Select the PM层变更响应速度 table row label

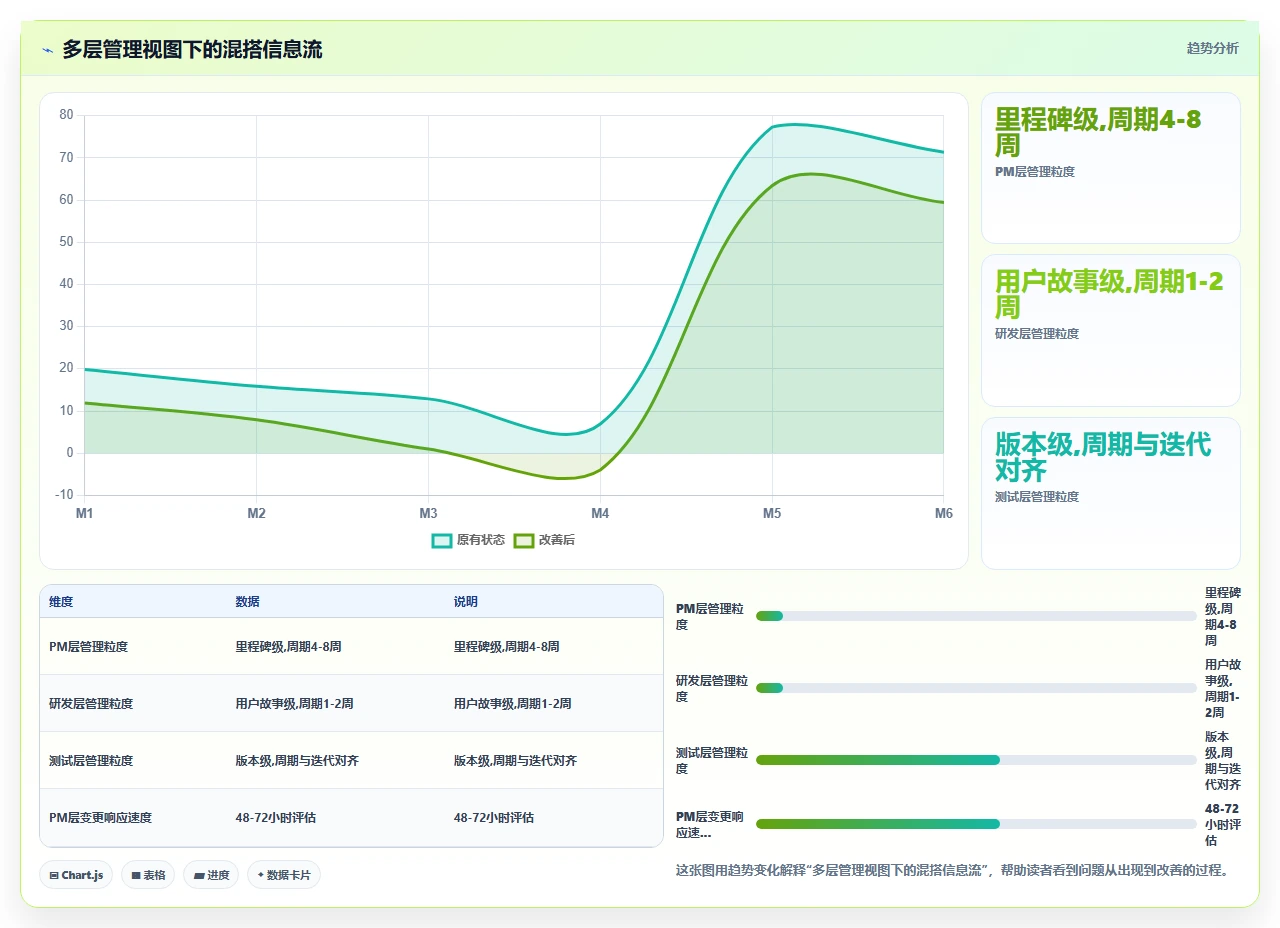pos(101,818)
